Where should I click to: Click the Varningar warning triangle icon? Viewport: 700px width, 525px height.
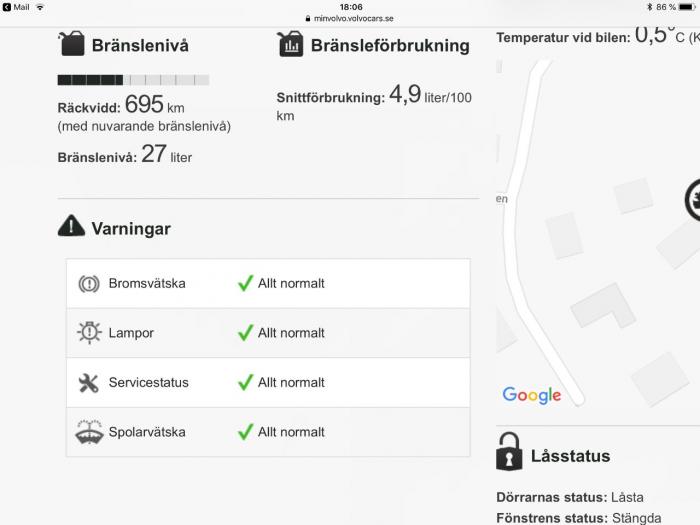tap(71, 225)
